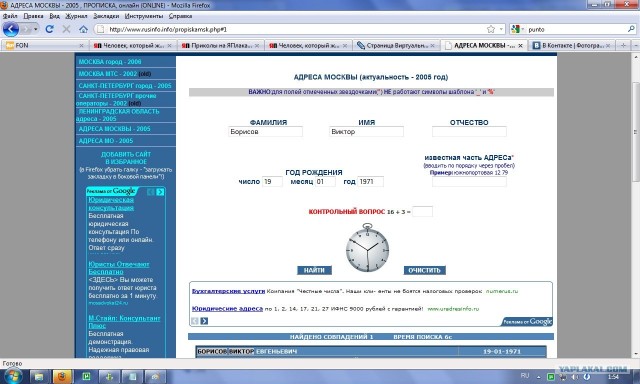Click the RU language indicator in tray
The width and height of the screenshot is (640, 384).
coord(525,376)
